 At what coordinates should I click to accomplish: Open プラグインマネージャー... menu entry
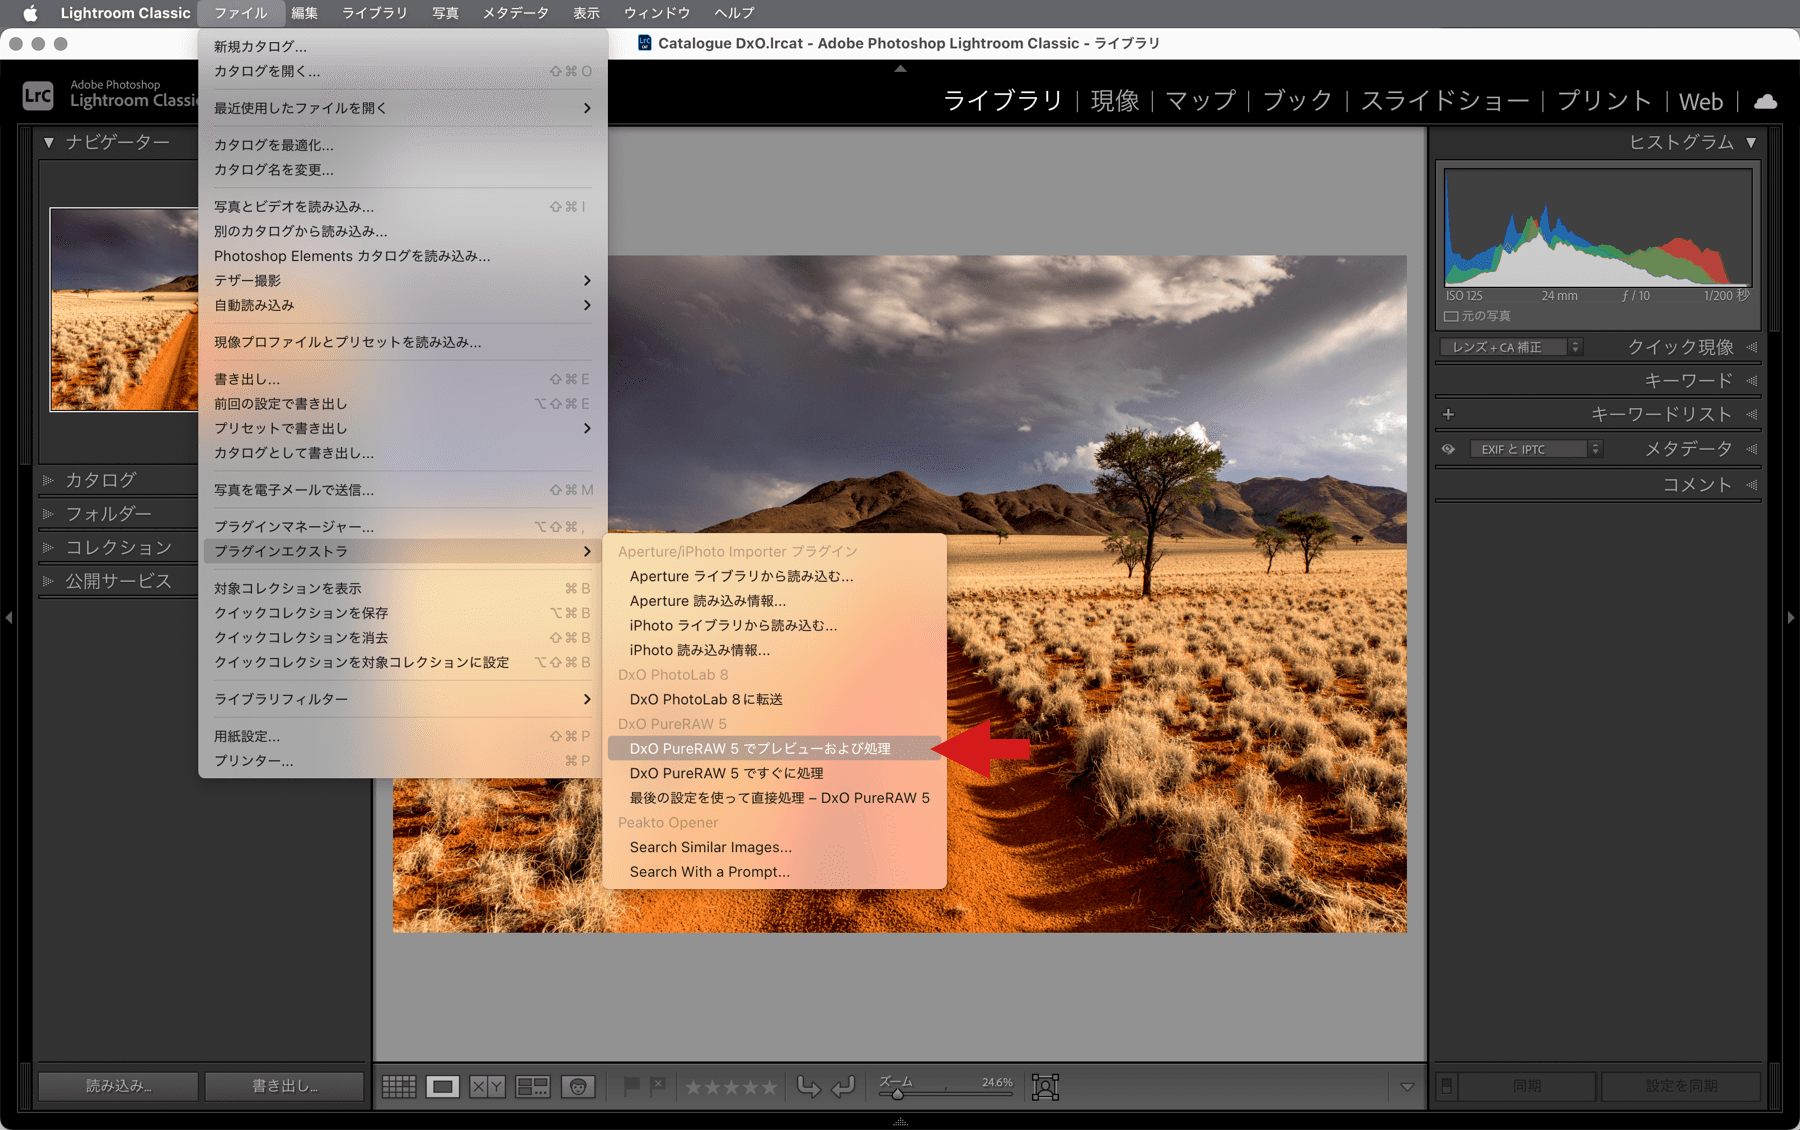pos(403,526)
